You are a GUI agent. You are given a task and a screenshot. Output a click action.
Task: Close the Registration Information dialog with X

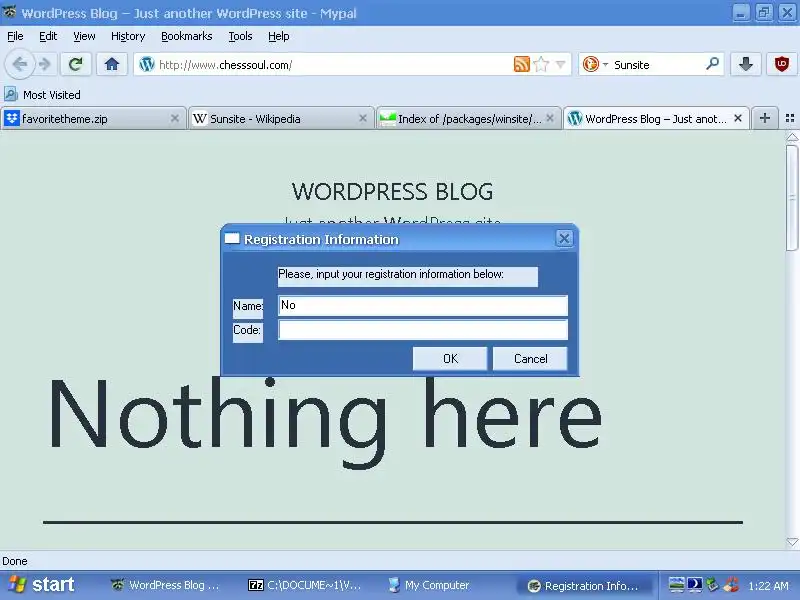[564, 238]
